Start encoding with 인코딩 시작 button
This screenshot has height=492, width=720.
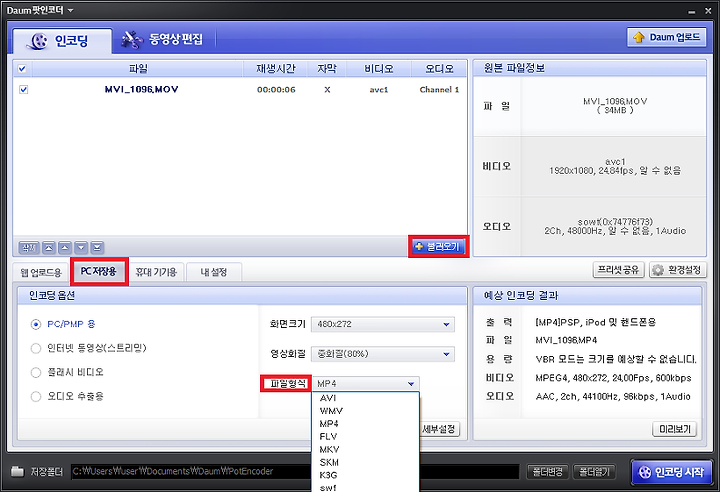[671, 472]
